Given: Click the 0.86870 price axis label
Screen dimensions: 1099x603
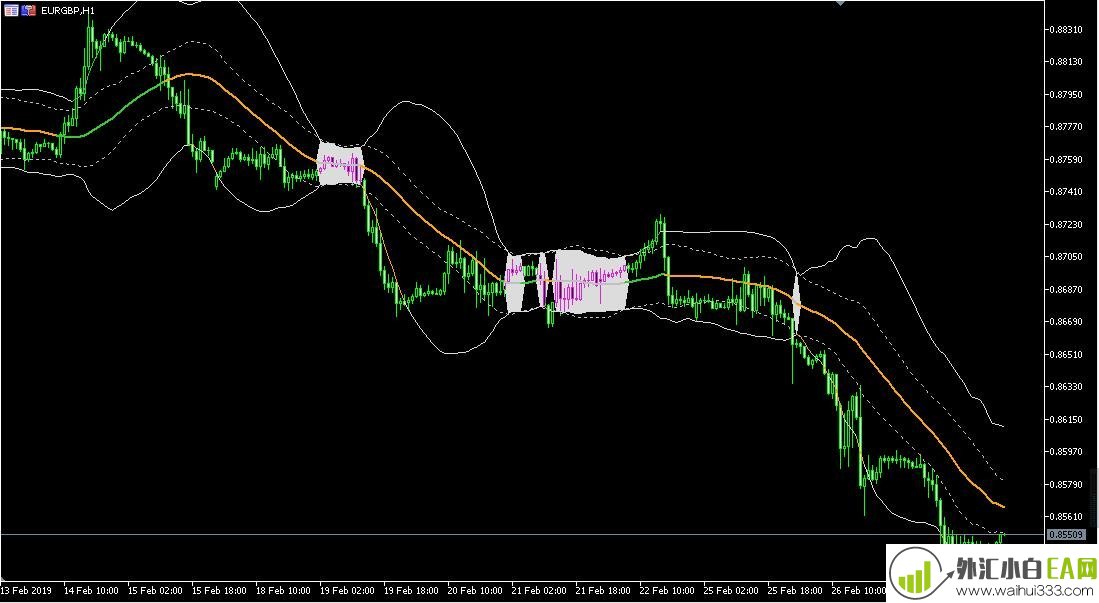Looking at the screenshot, I should click(1066, 289).
